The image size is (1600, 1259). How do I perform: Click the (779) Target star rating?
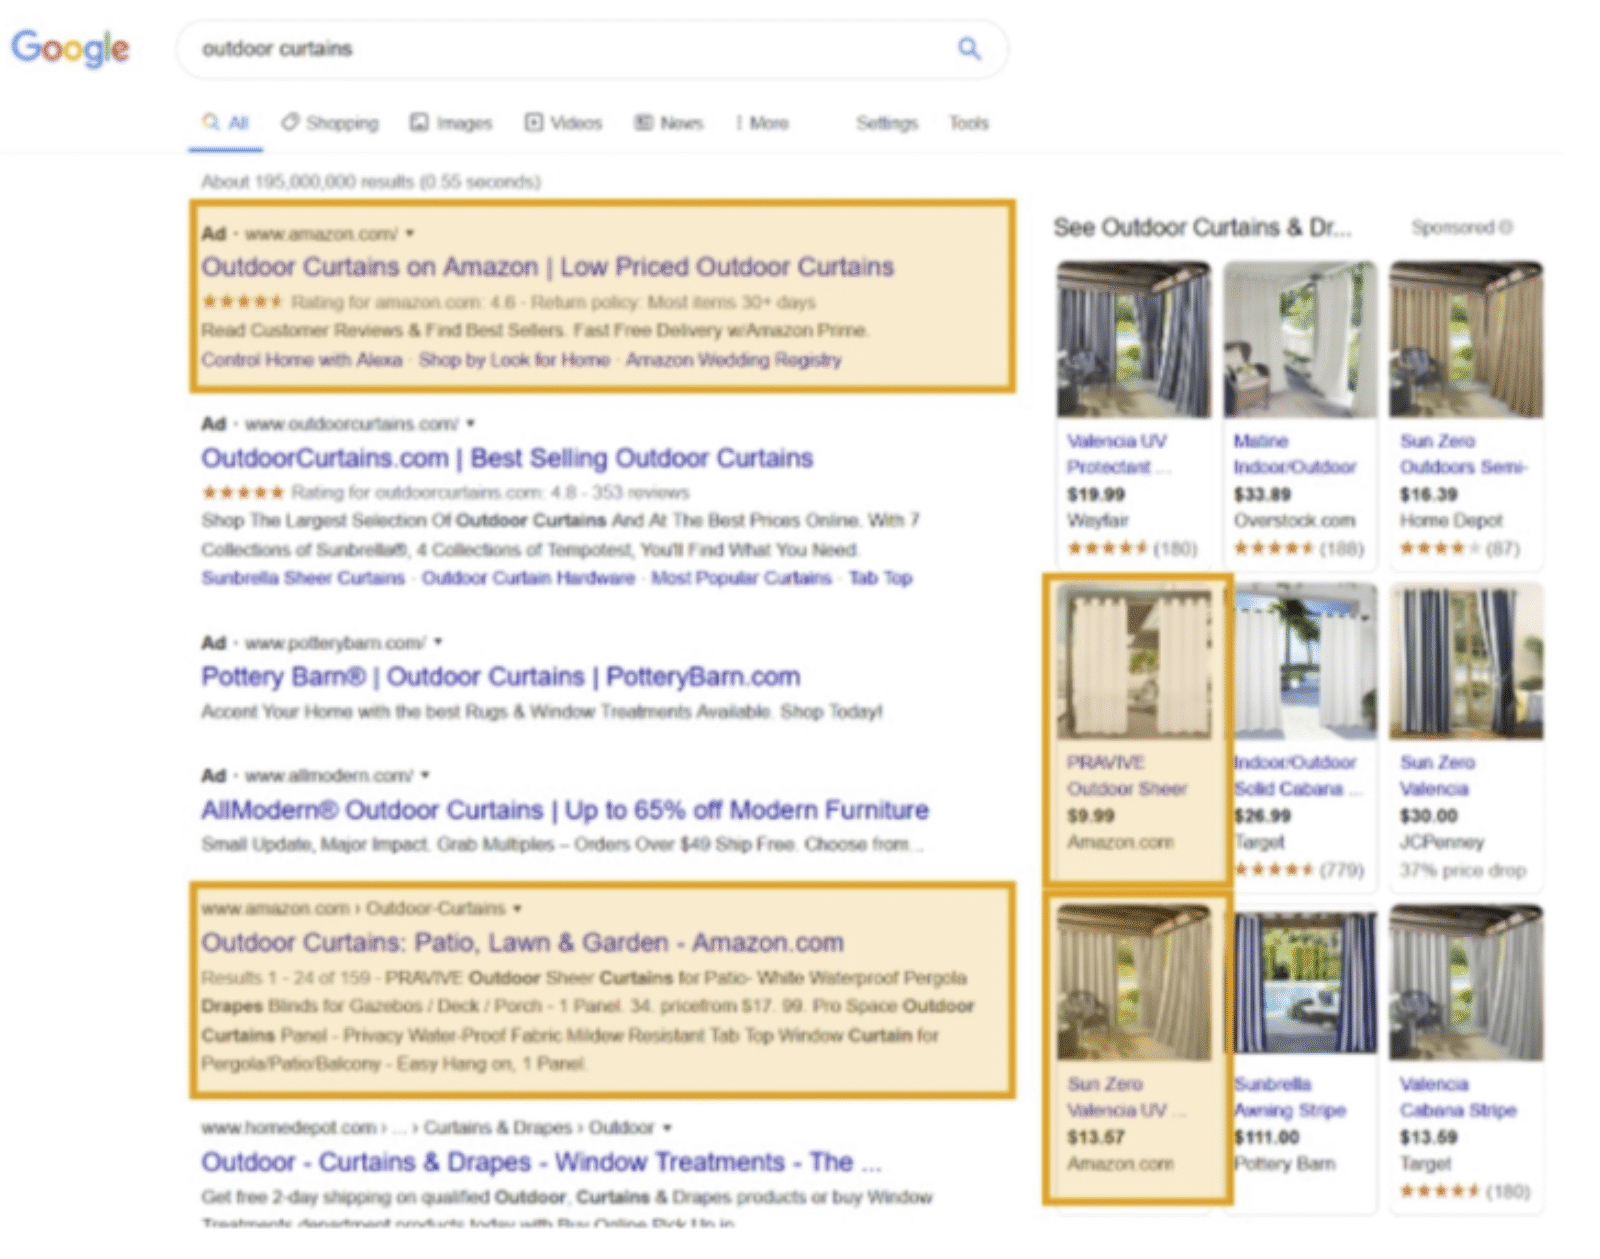1298,870
